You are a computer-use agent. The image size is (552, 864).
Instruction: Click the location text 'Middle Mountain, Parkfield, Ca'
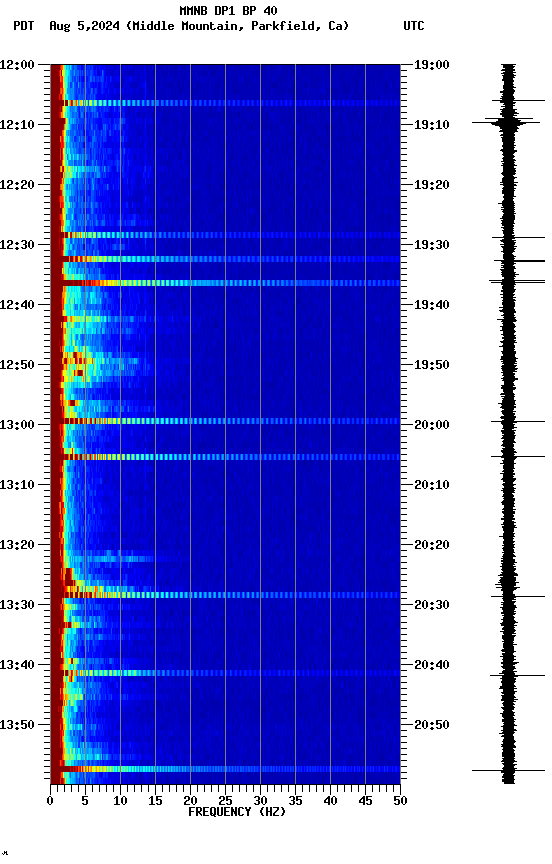tap(237, 26)
